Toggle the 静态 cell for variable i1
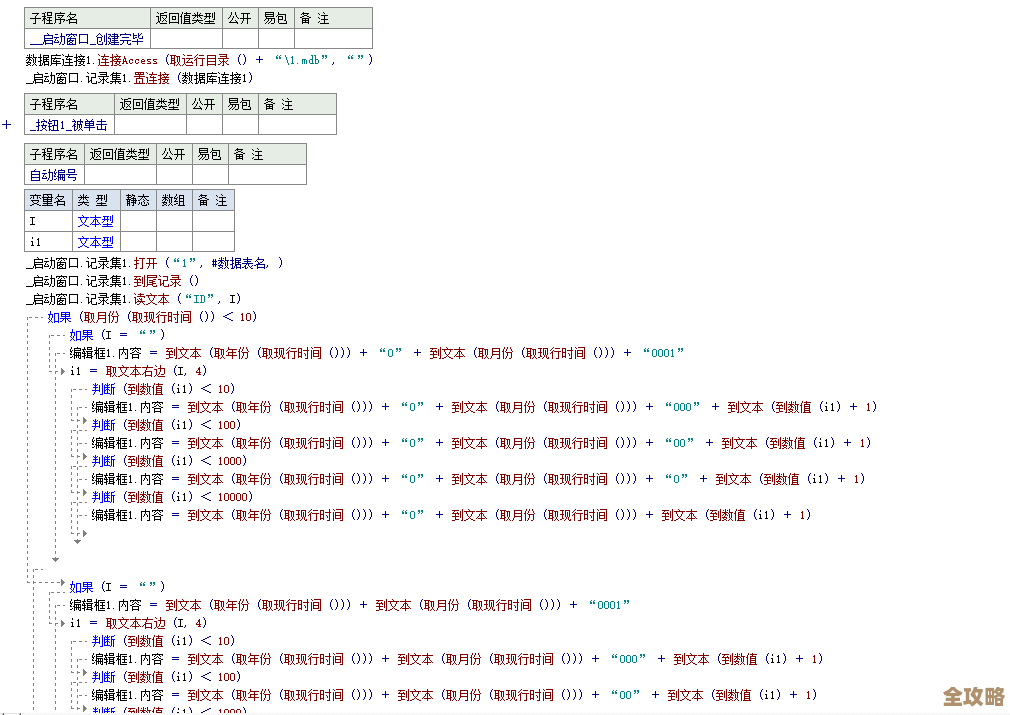1010x715 pixels. pos(138,242)
